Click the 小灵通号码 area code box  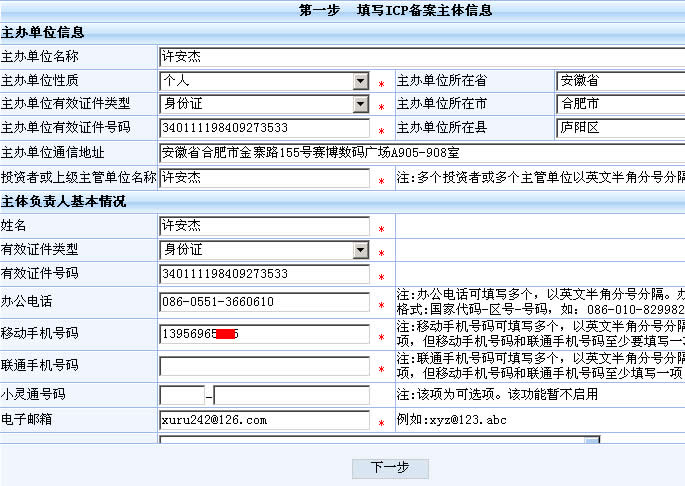point(182,395)
